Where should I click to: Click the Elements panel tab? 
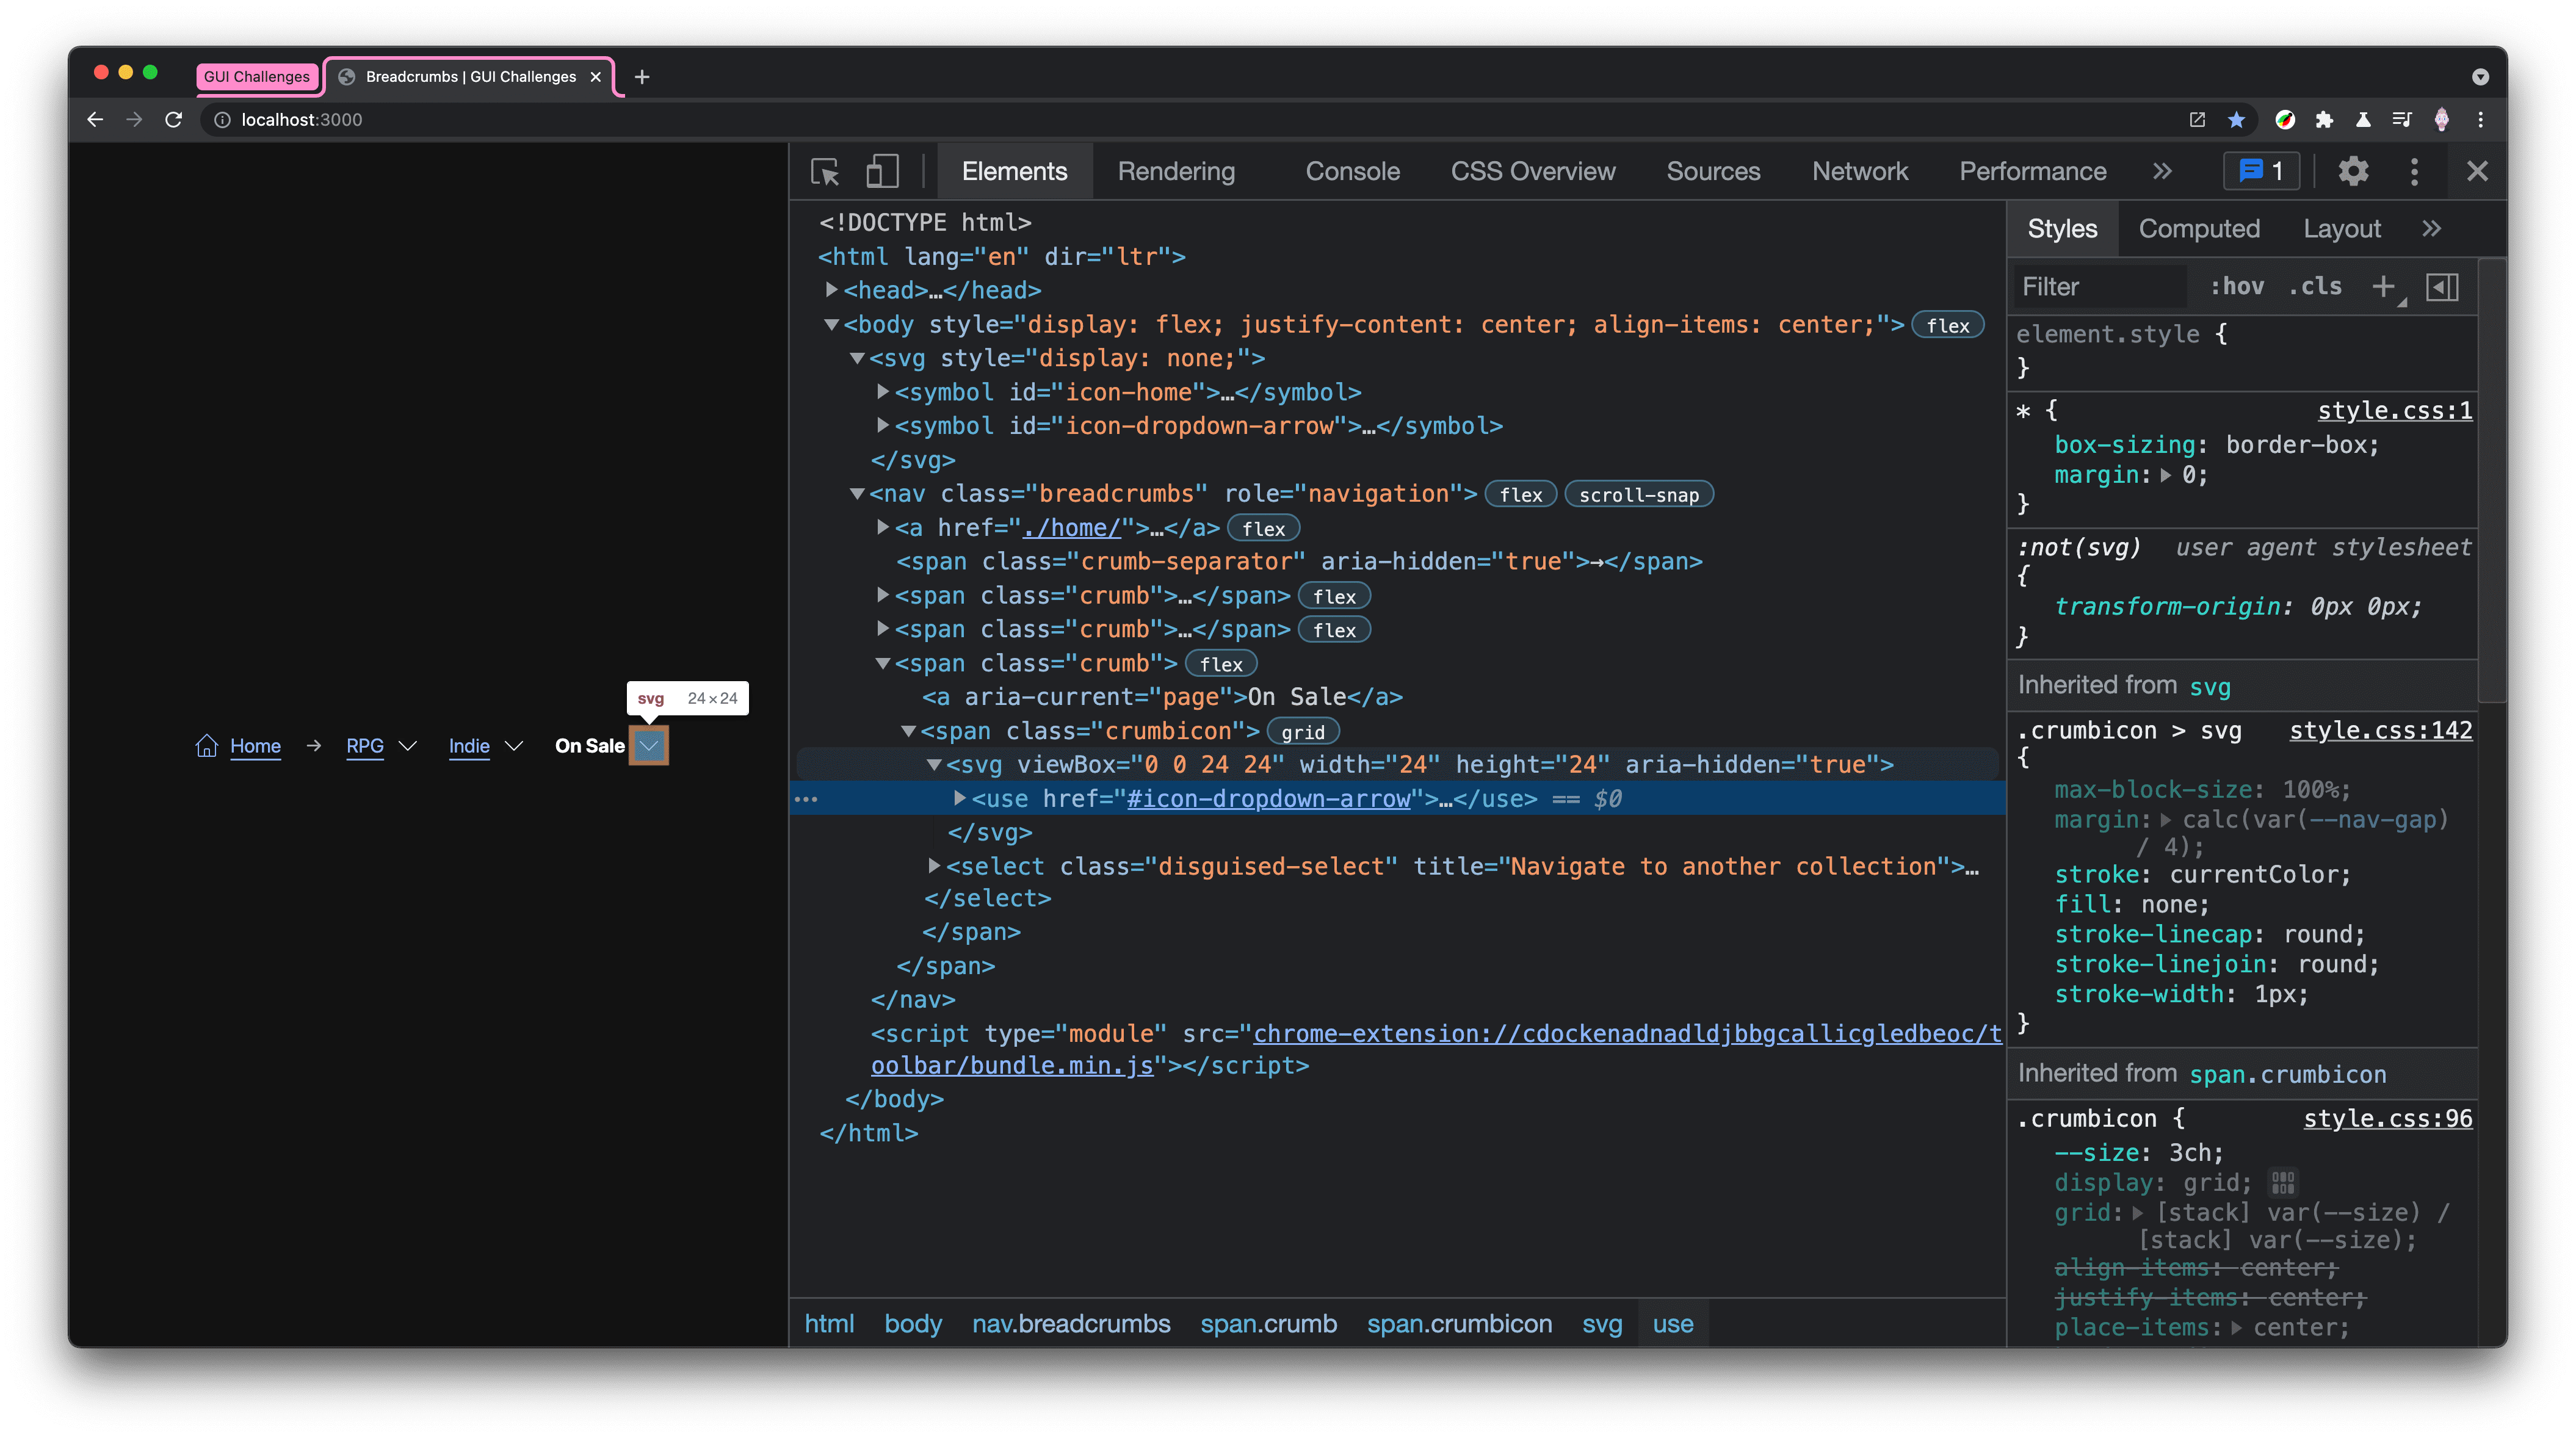coord(1016,172)
